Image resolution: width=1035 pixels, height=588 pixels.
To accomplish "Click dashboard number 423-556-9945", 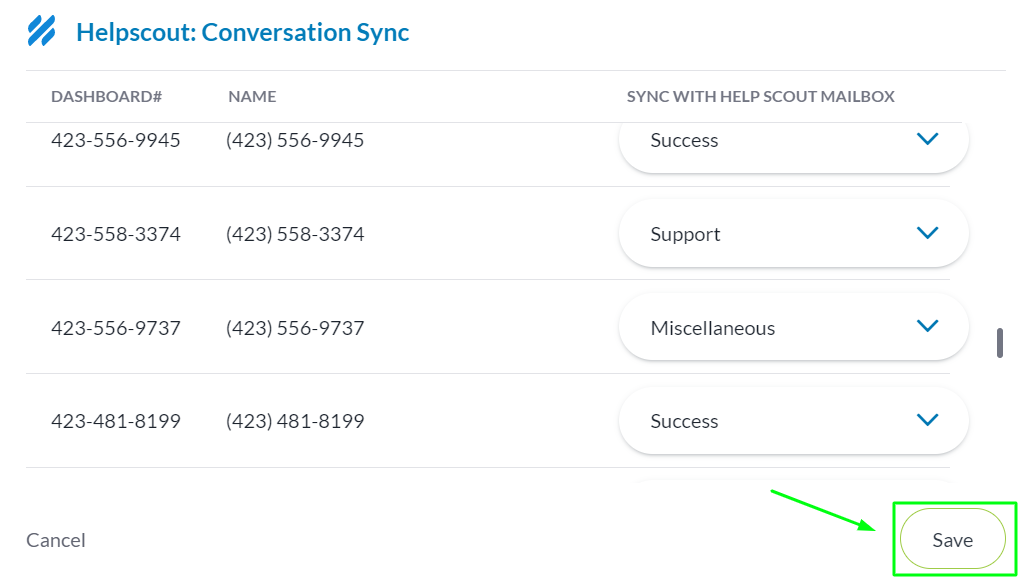I will point(116,140).
